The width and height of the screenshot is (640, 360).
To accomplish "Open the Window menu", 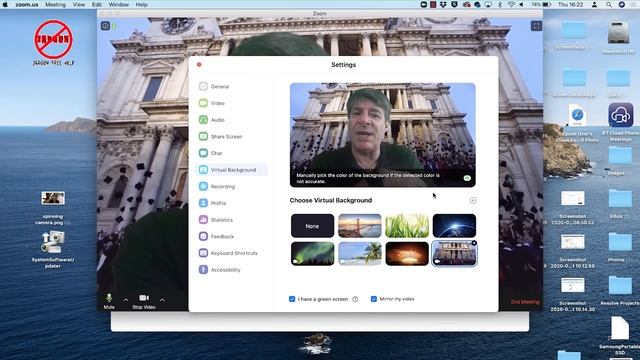I will 119,4.
